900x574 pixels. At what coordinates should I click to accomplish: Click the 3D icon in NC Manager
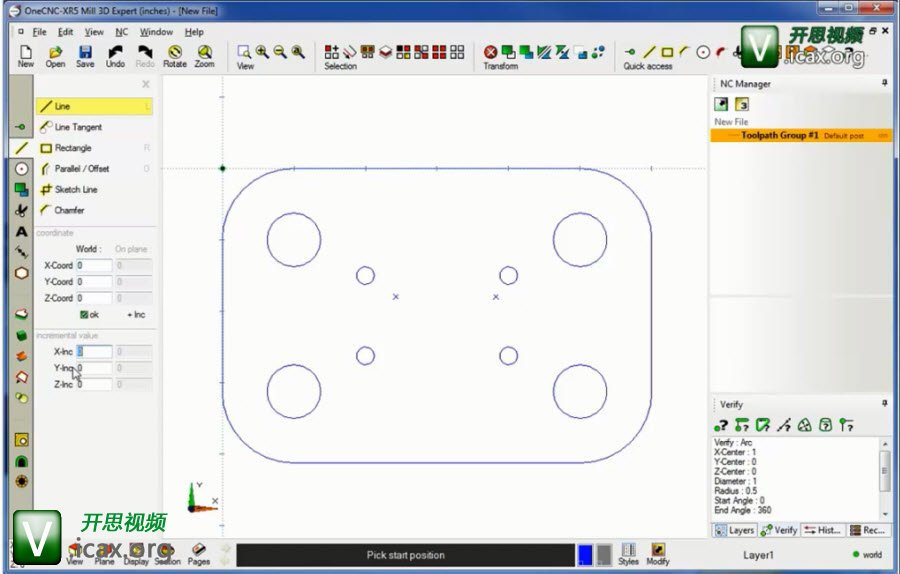742,104
